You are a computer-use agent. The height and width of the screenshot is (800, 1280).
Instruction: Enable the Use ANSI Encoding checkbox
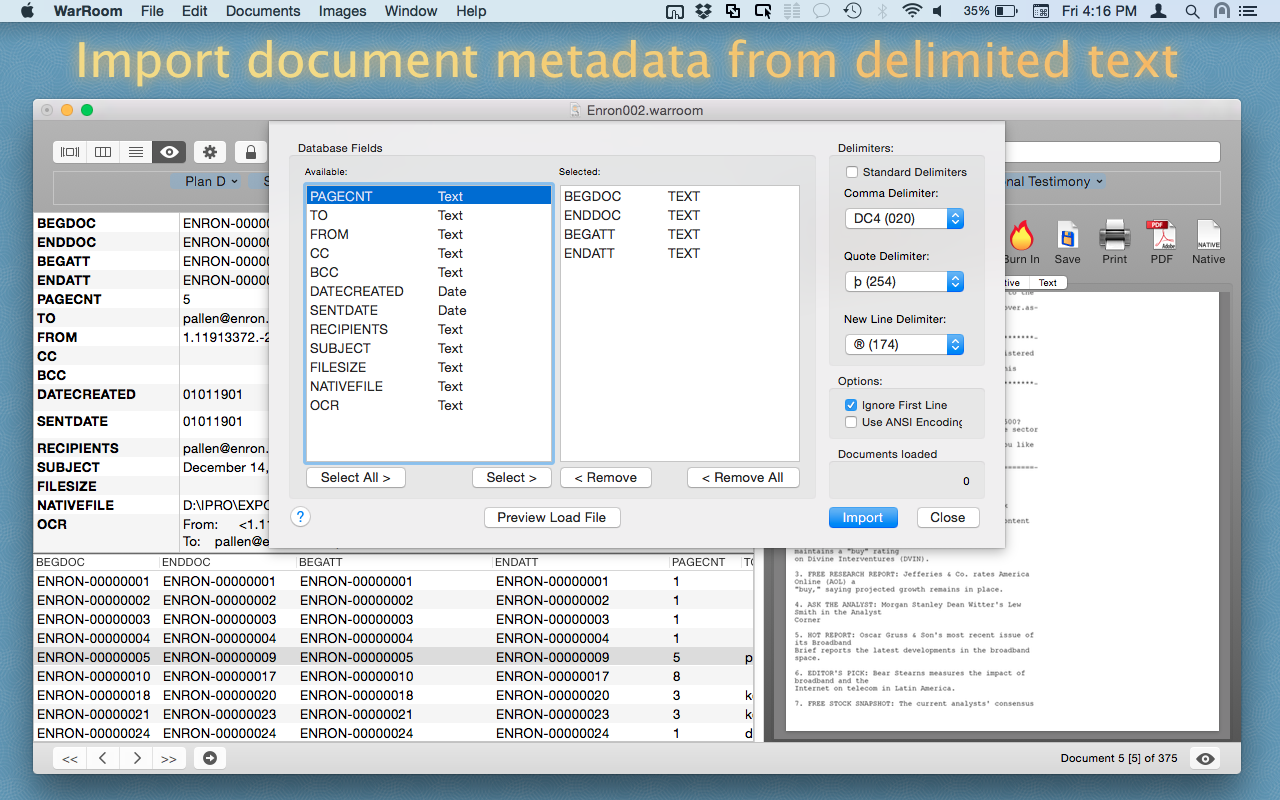pos(851,422)
